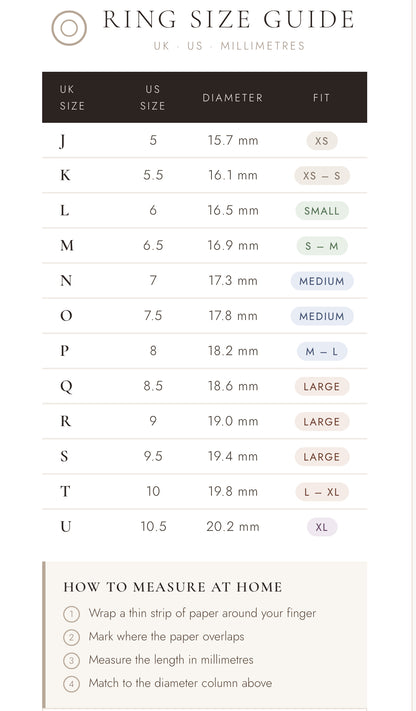Screen dimensions: 416x711
Task: Select the L – XL fit badge
Action: click(x=322, y=492)
